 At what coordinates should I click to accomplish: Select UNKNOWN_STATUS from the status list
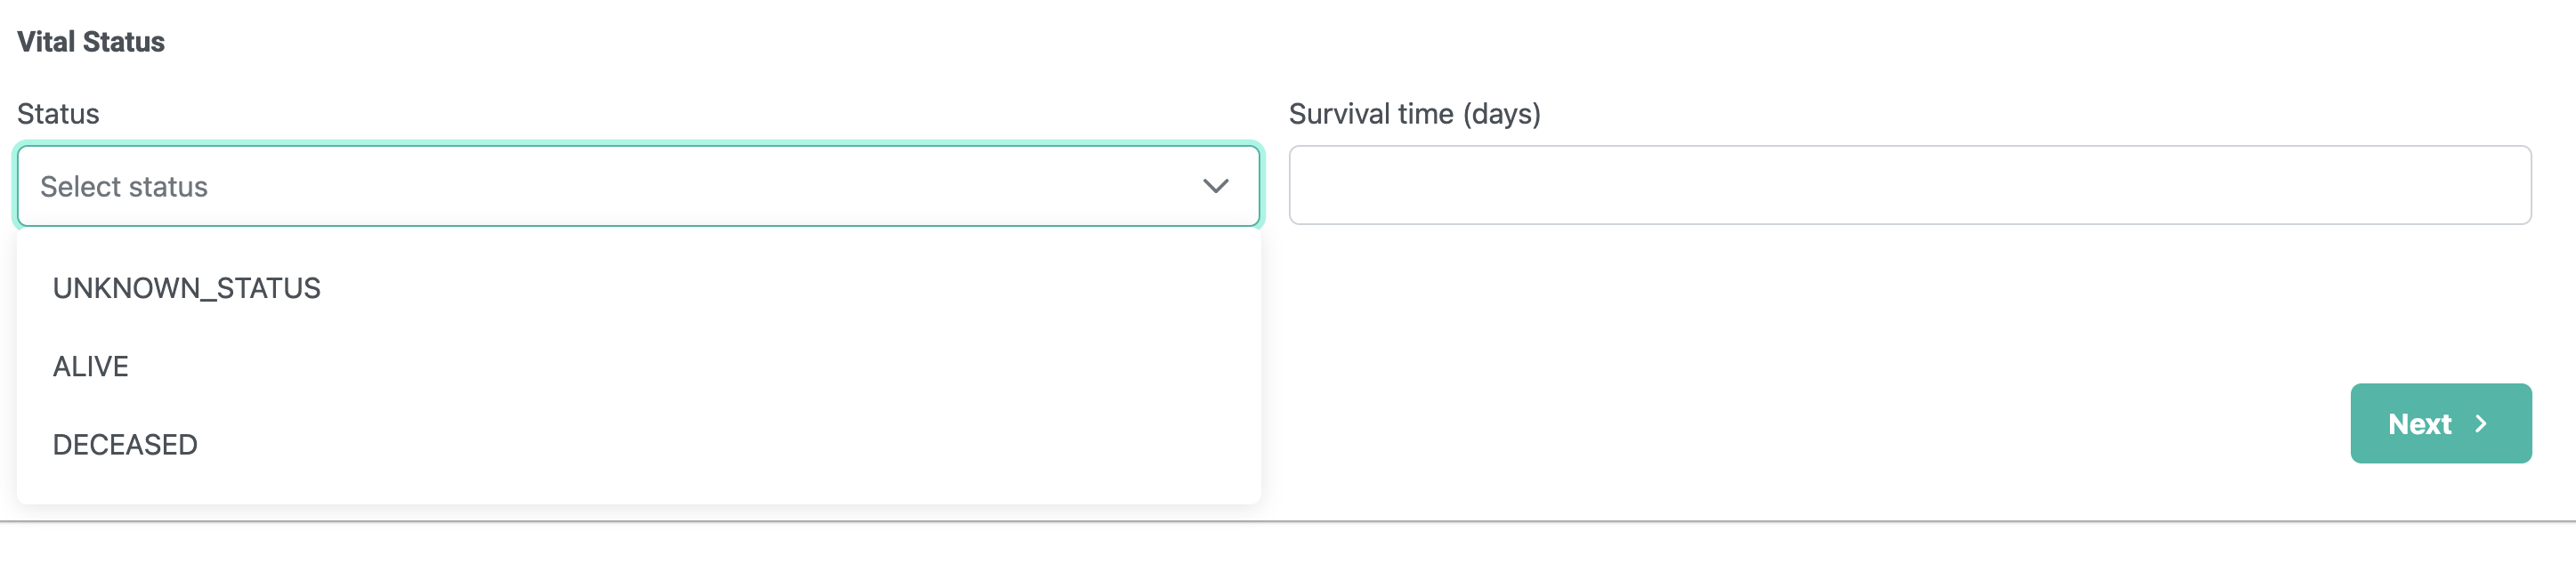[187, 288]
